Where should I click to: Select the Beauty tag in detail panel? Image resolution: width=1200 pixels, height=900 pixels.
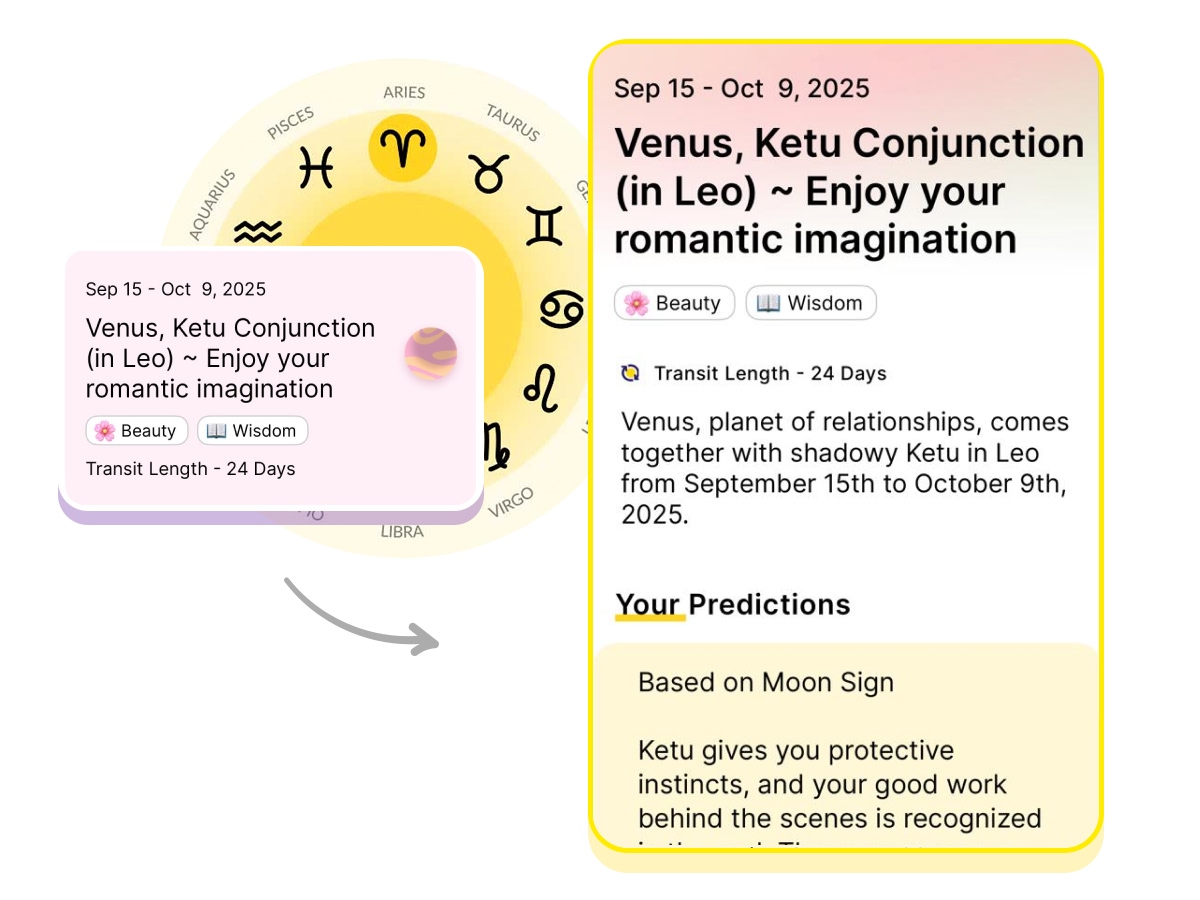pos(674,303)
